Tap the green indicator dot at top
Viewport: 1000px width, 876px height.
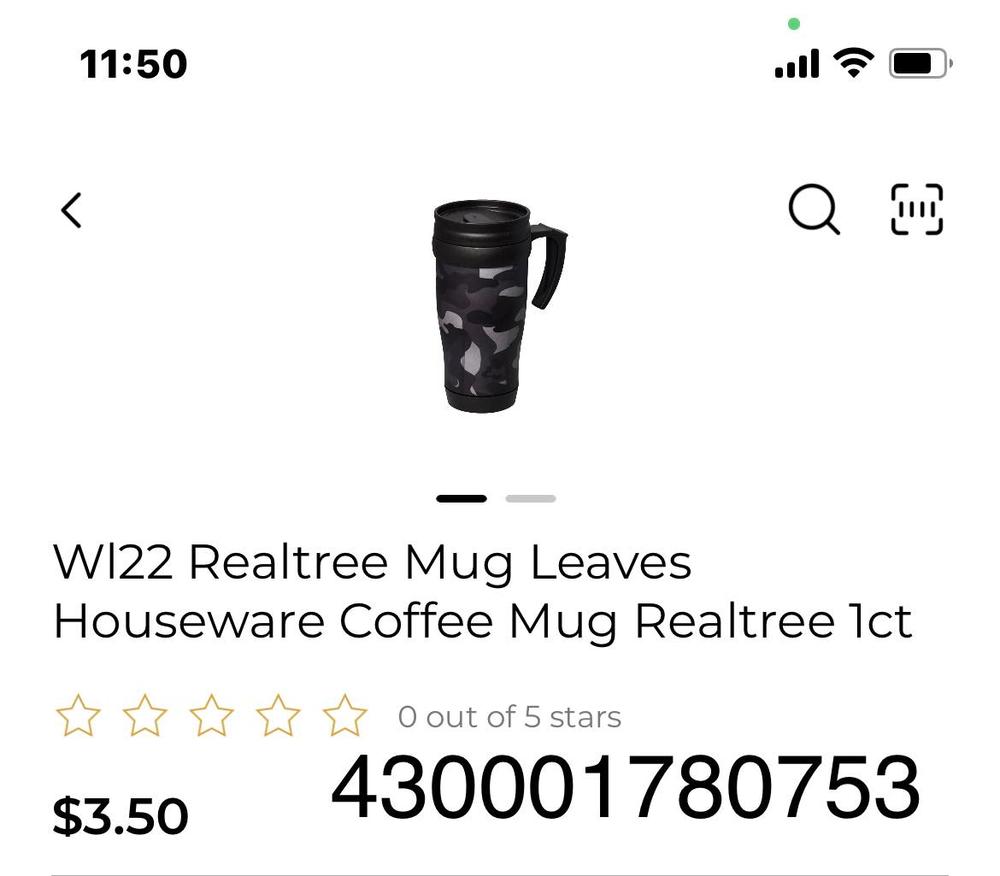pyautogui.click(x=794, y=24)
